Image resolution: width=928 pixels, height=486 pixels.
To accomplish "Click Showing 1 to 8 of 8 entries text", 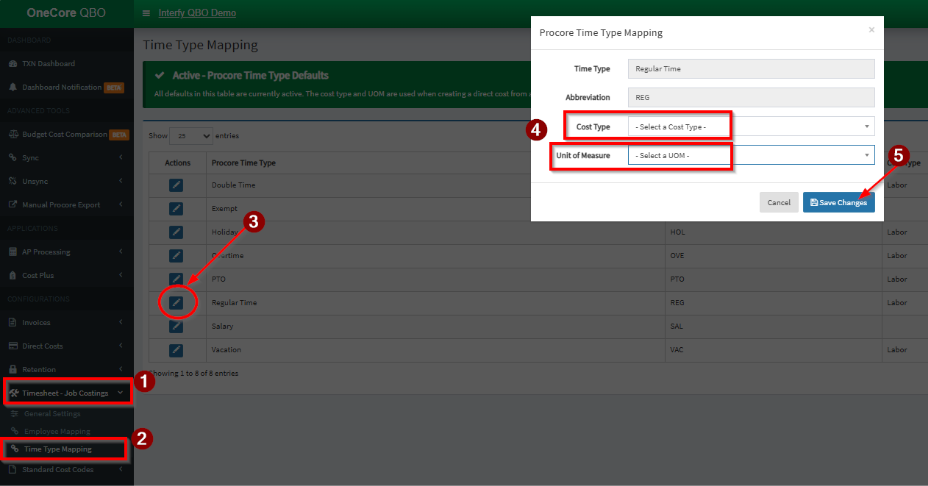I will (194, 374).
